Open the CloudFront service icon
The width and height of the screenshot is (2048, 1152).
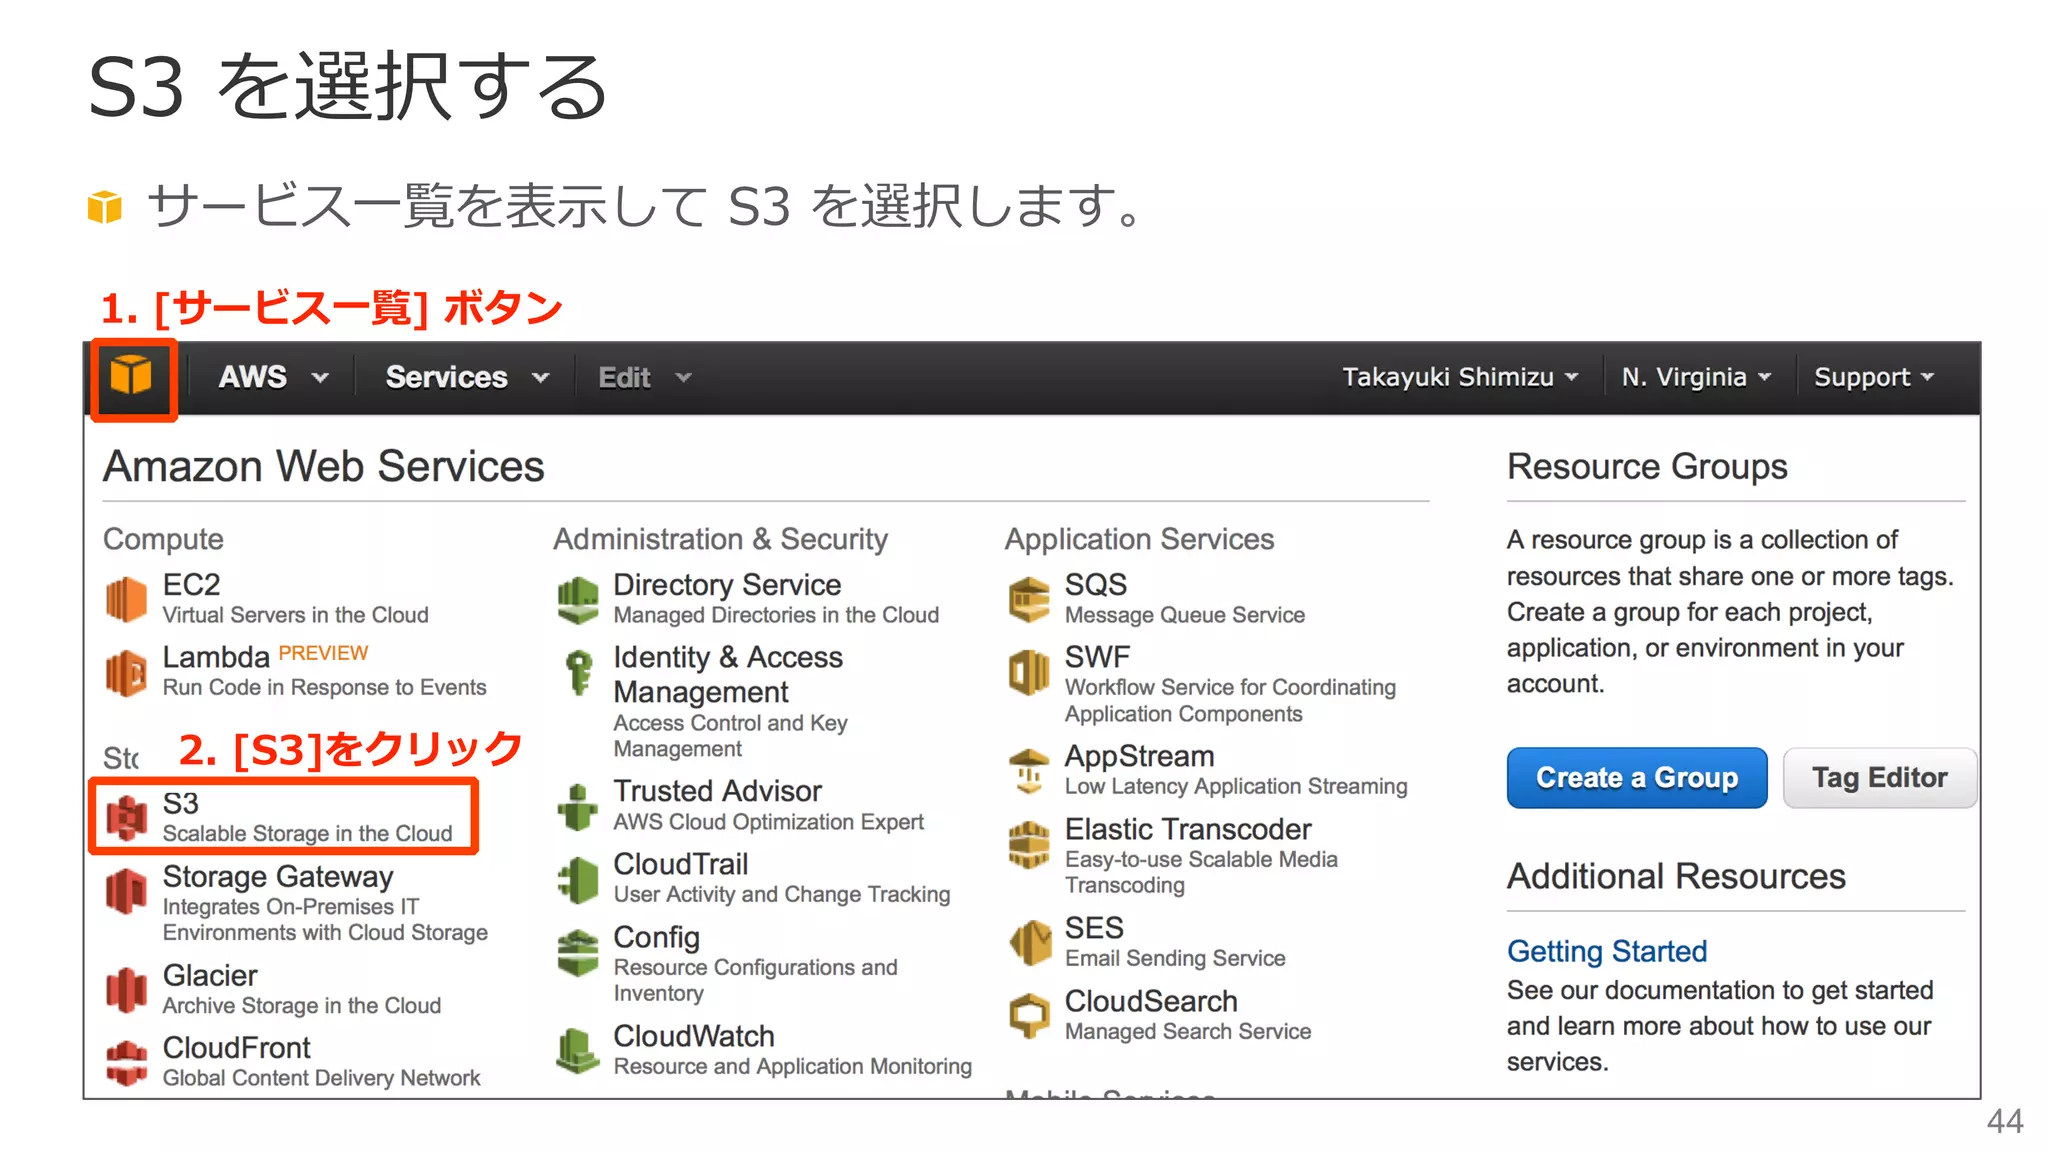coord(126,1062)
